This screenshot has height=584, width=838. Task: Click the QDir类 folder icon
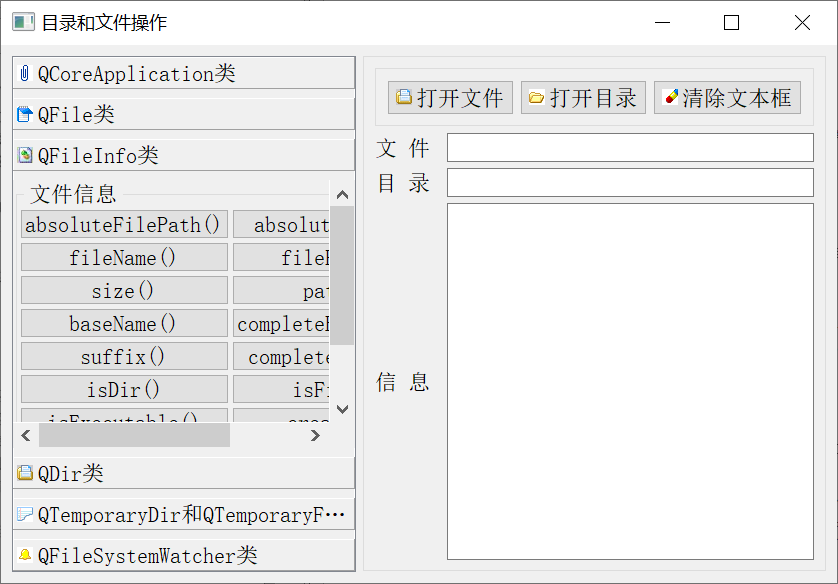(25, 472)
